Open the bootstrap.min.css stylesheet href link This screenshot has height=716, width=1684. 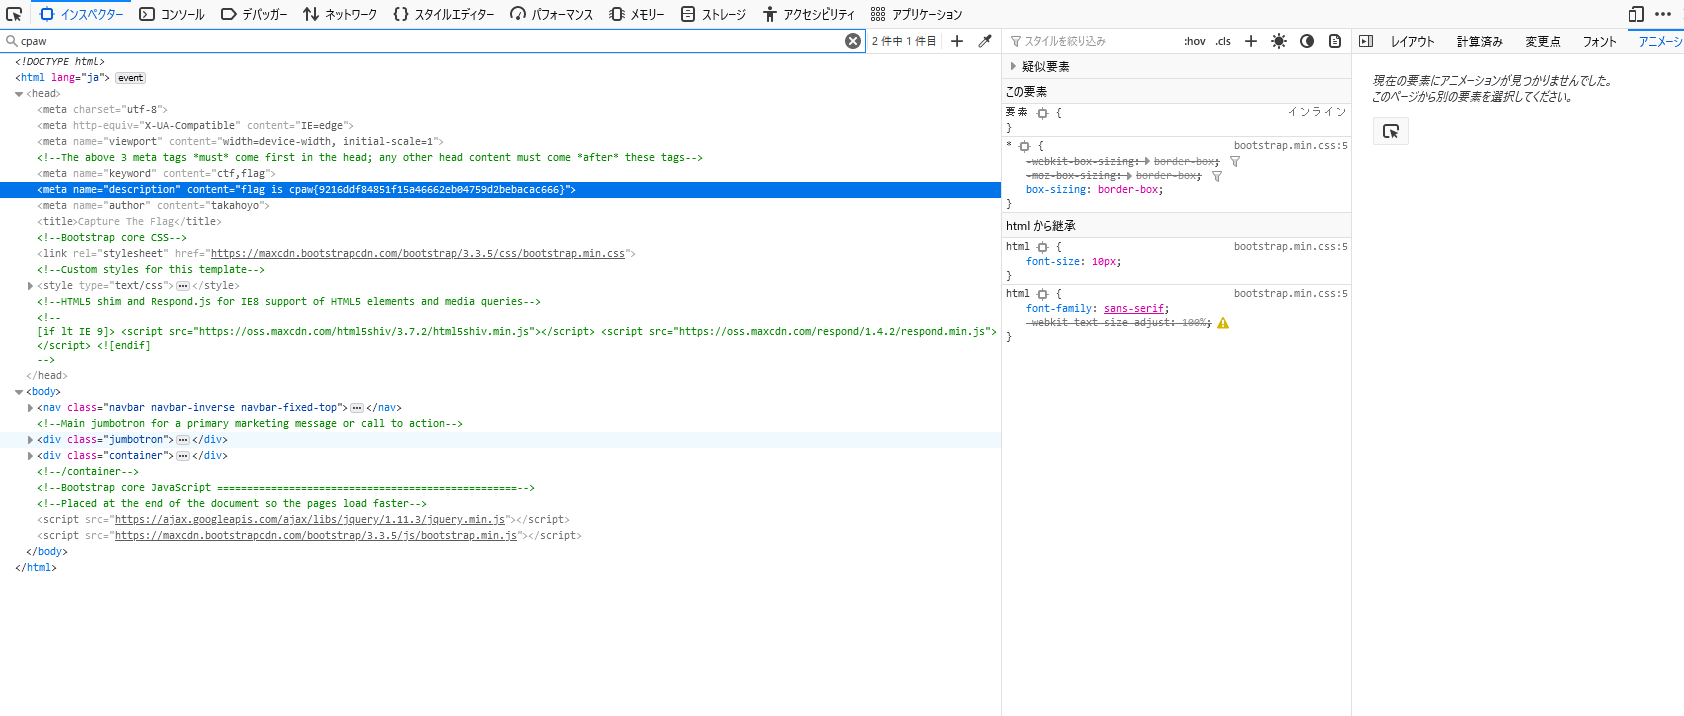(x=418, y=254)
